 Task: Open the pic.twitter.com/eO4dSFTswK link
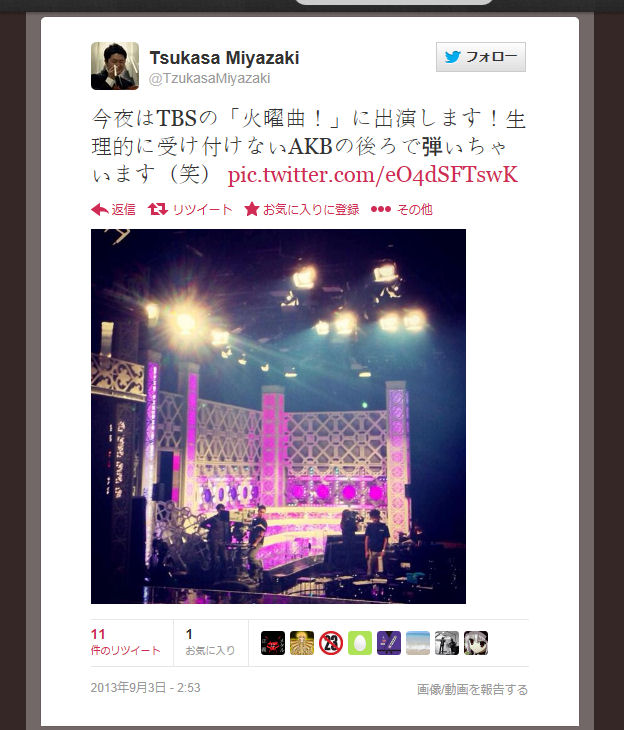tap(373, 175)
